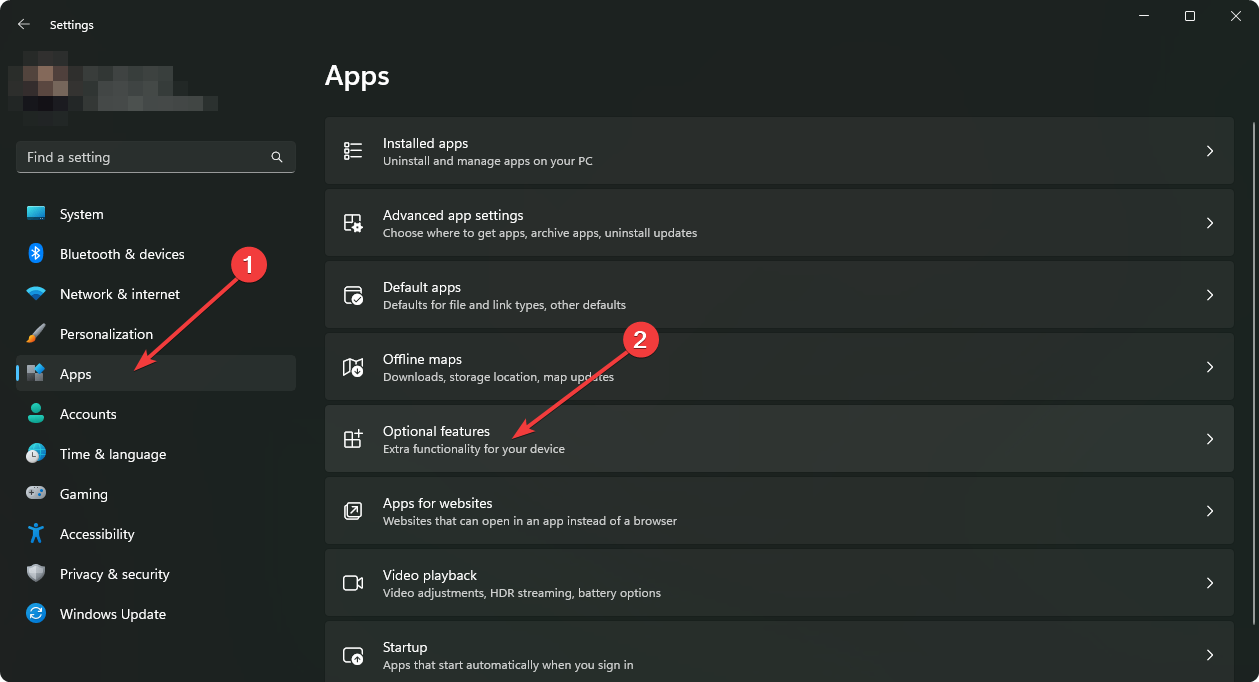The width and height of the screenshot is (1259, 682).
Task: Click the Advanced app settings icon
Action: coord(353,223)
